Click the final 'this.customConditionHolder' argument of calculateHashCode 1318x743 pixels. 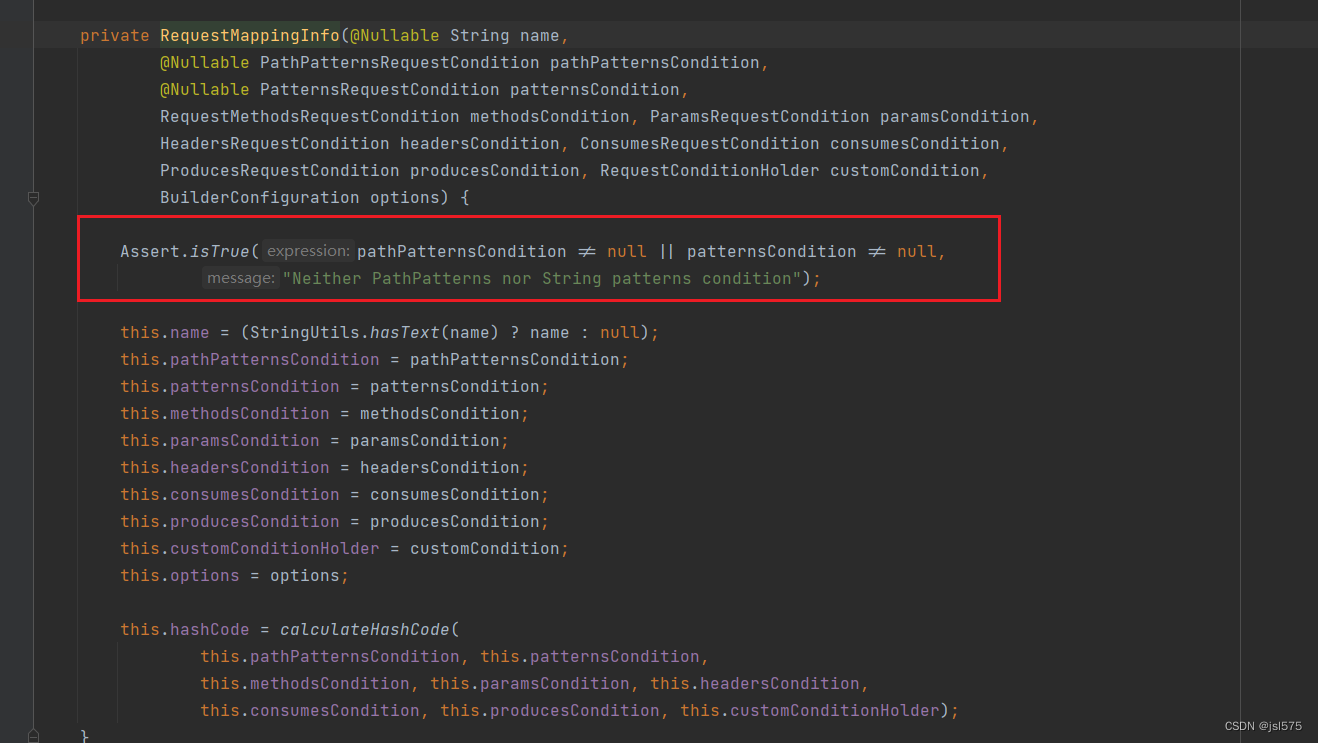point(810,711)
